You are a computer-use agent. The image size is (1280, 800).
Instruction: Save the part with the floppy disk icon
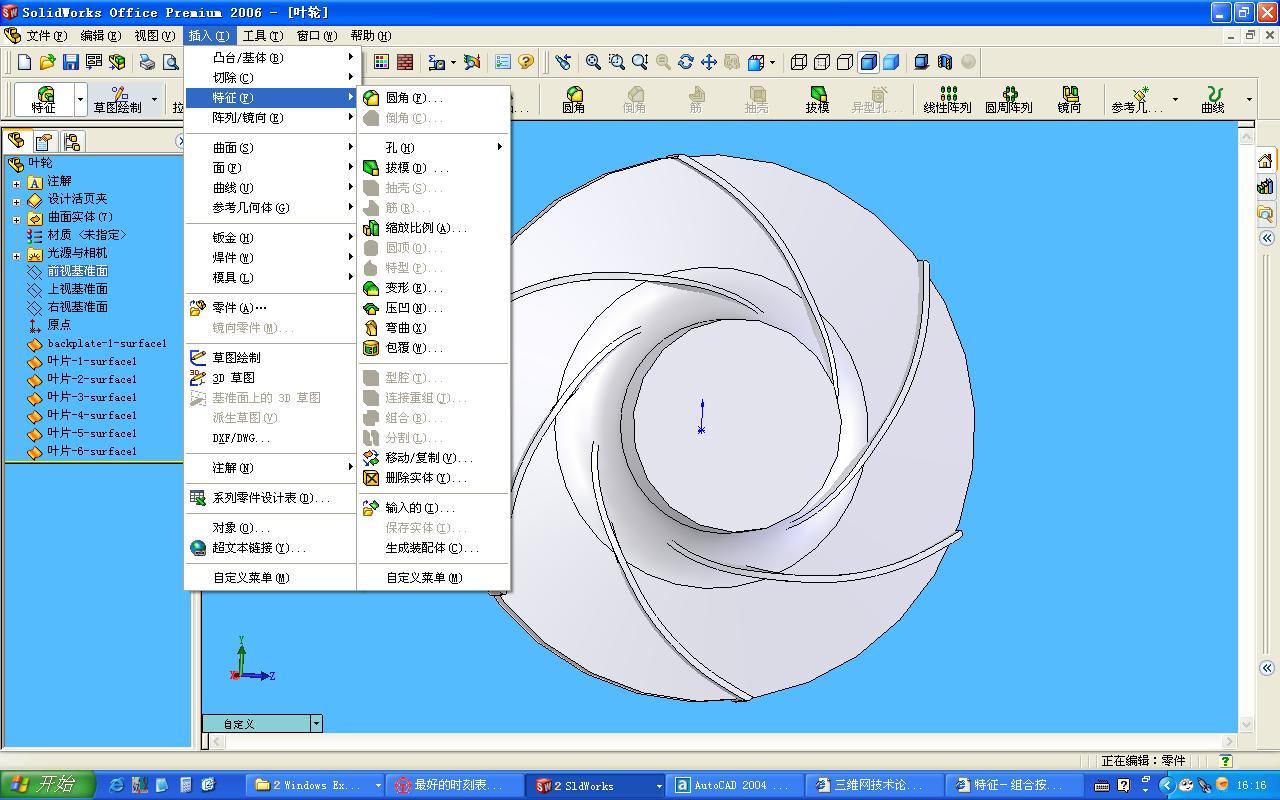point(70,62)
